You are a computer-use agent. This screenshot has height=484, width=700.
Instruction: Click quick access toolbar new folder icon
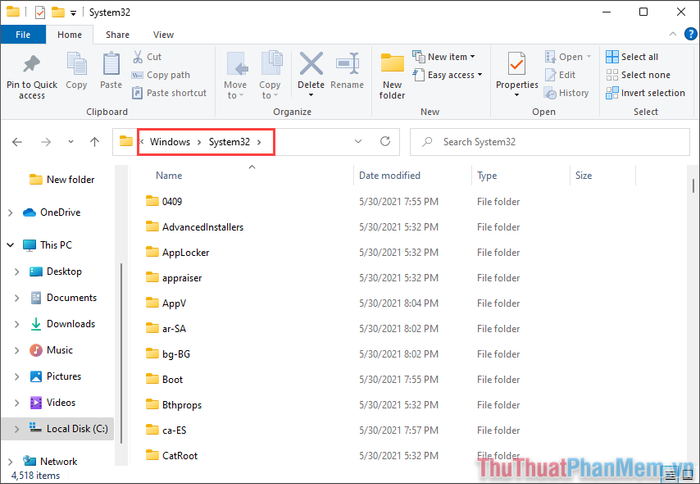point(58,12)
